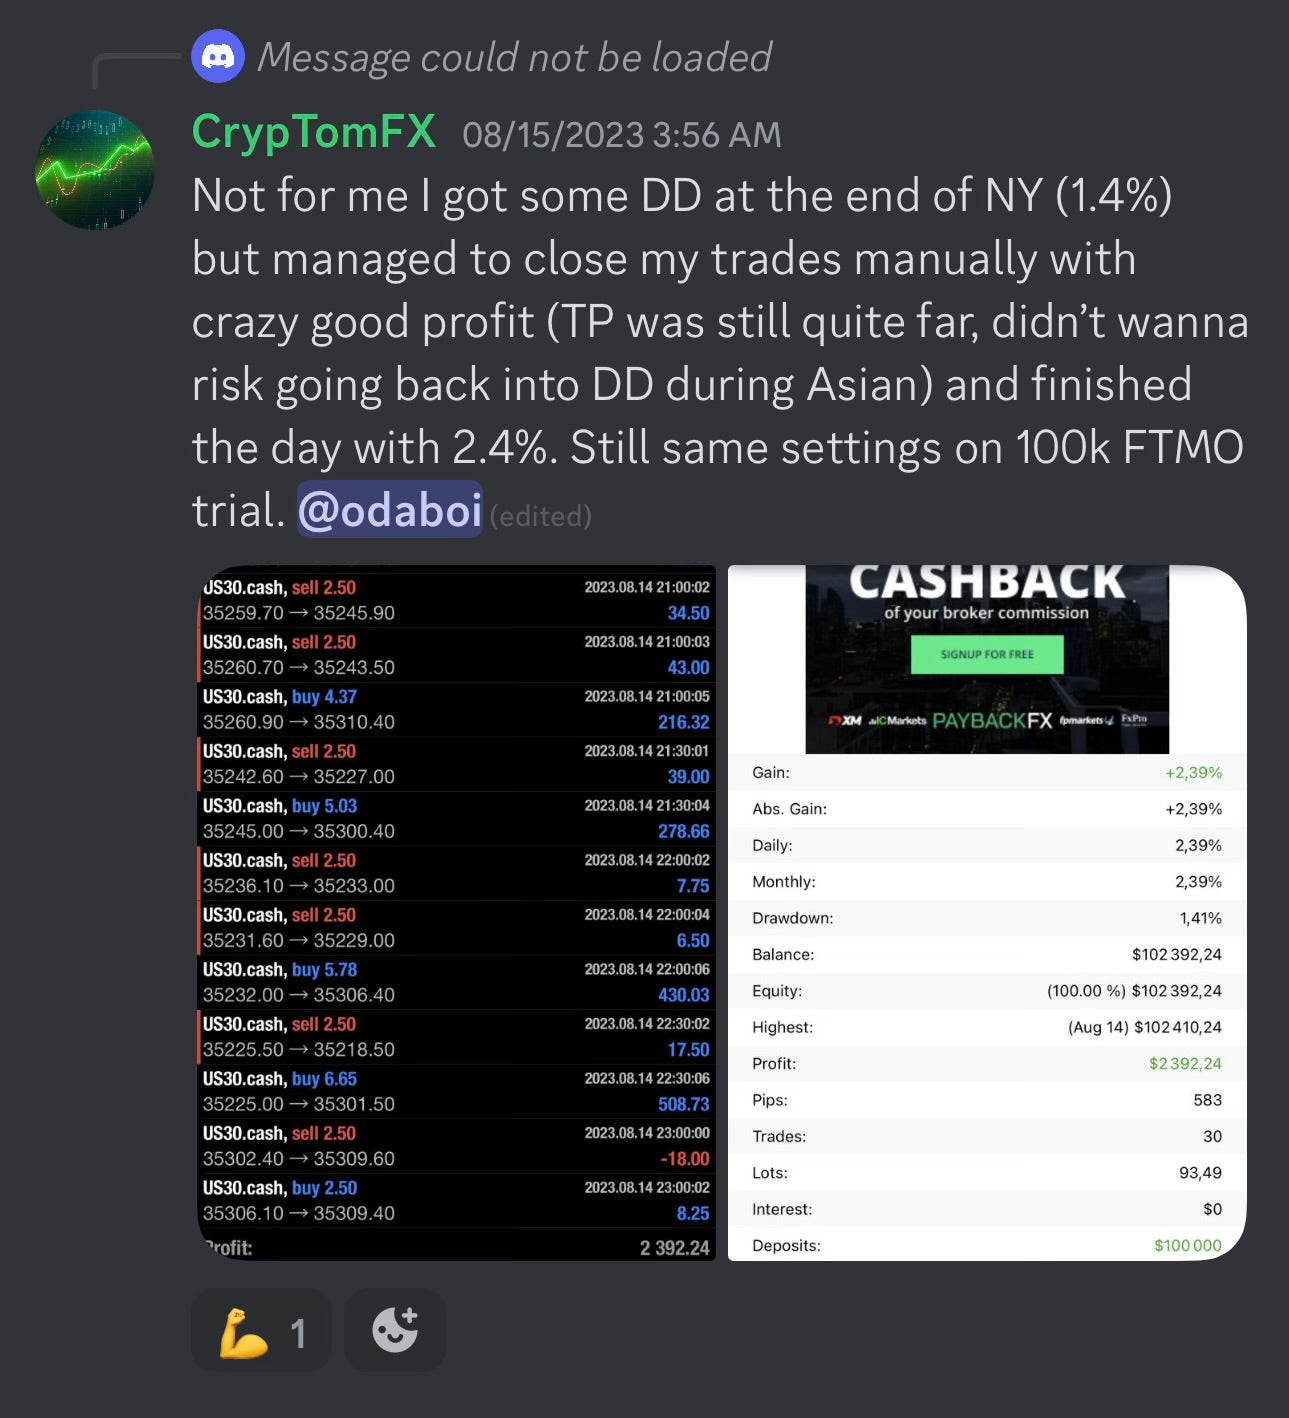Click the SIGNUP FOR FREE button
Viewport: 1289px width, 1418px height.
[987, 654]
